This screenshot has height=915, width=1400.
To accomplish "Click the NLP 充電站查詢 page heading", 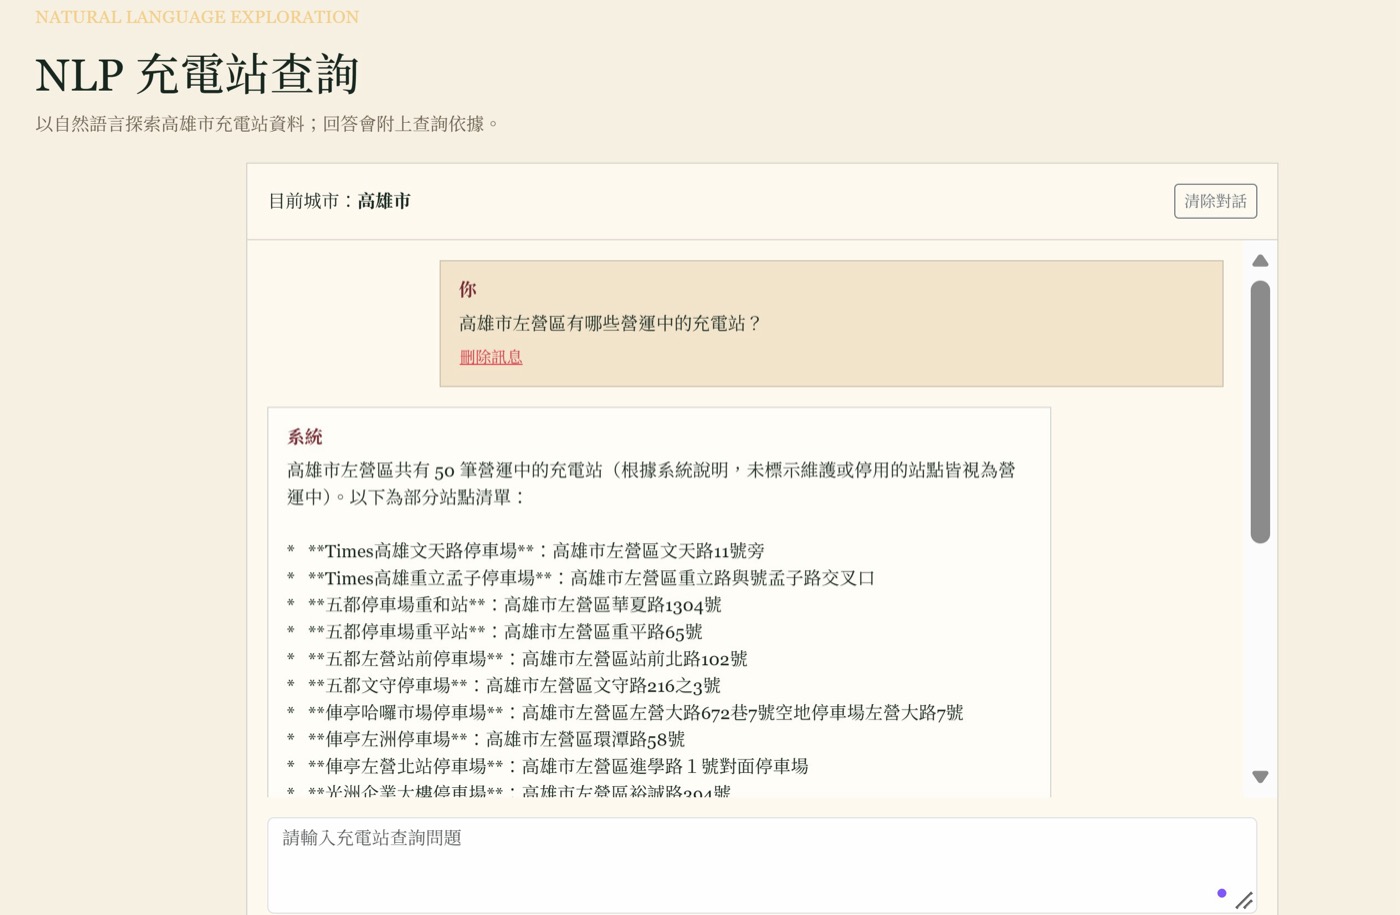I will click(x=197, y=75).
